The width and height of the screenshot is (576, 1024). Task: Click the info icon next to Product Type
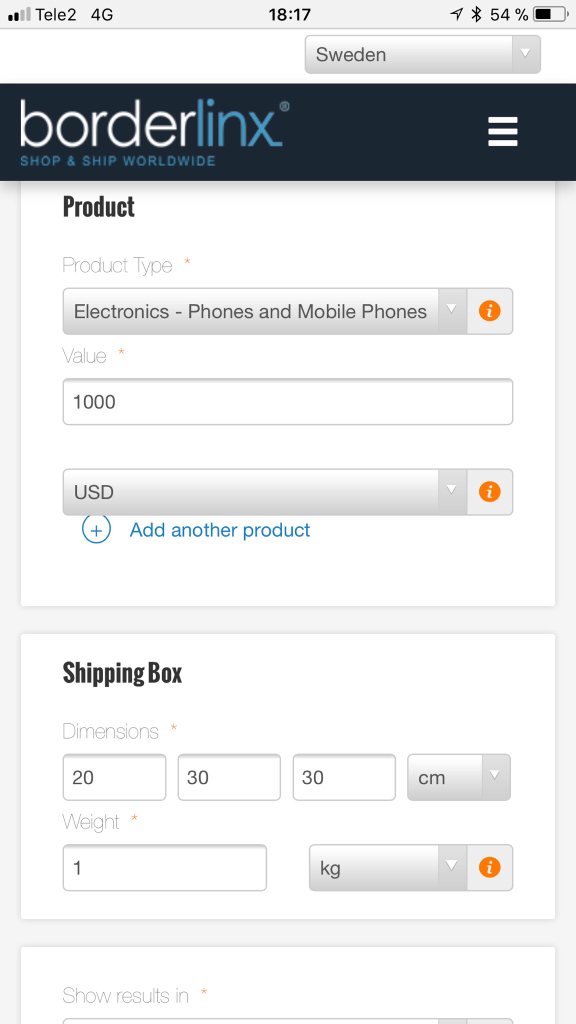click(x=489, y=311)
